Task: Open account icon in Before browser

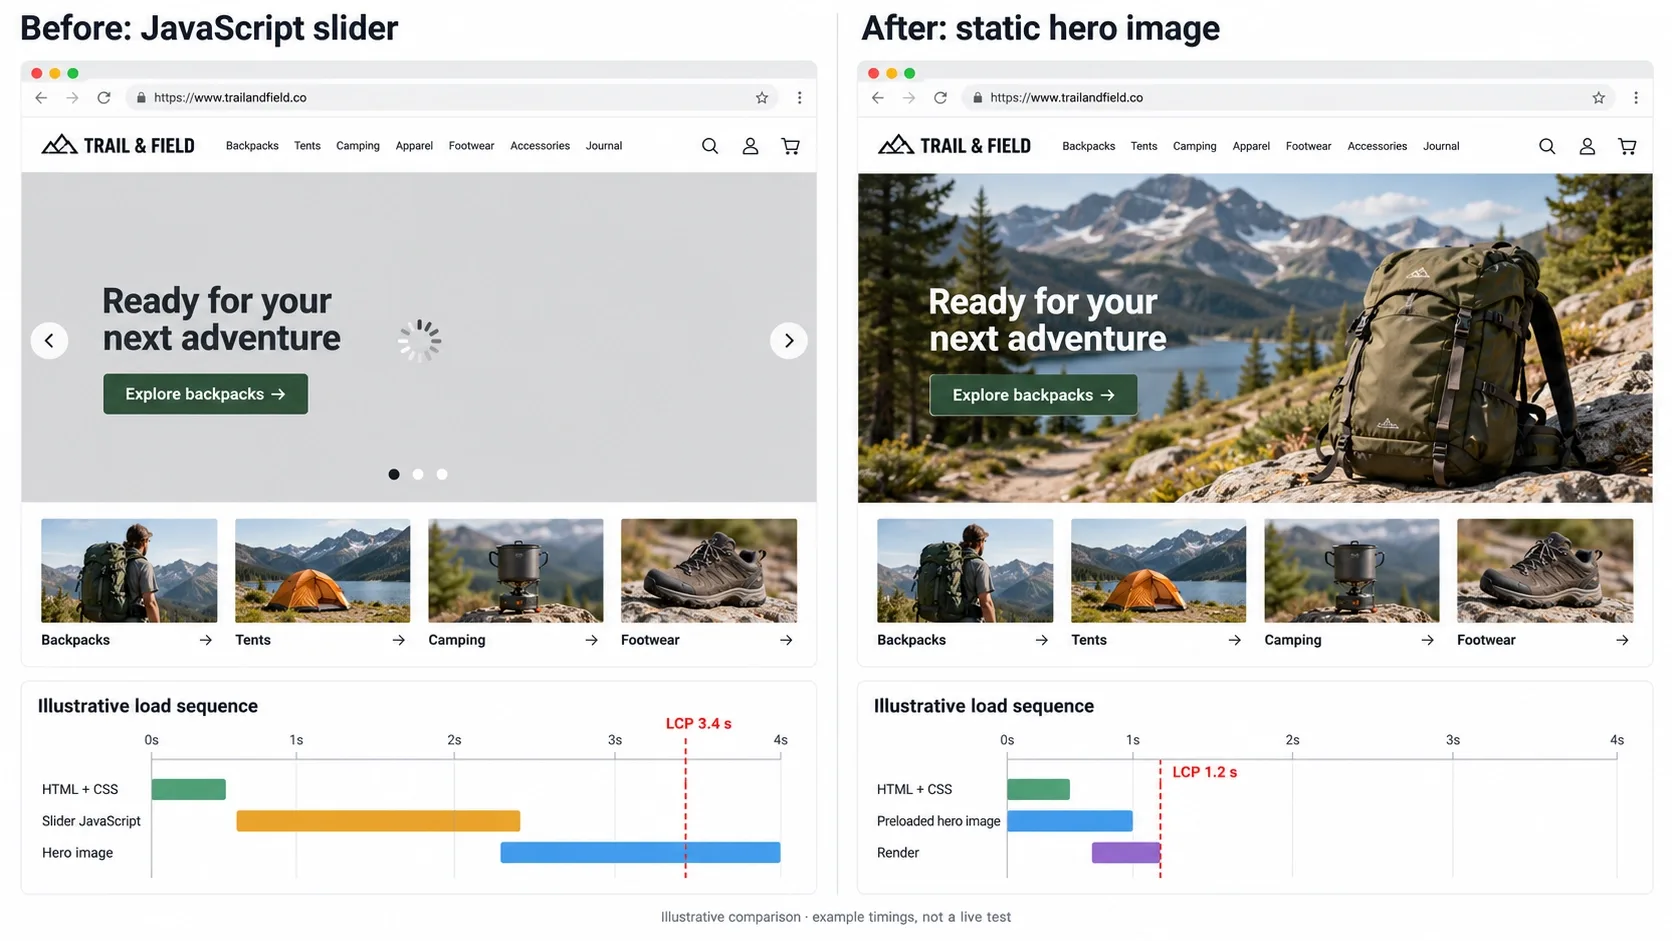Action: click(x=750, y=146)
